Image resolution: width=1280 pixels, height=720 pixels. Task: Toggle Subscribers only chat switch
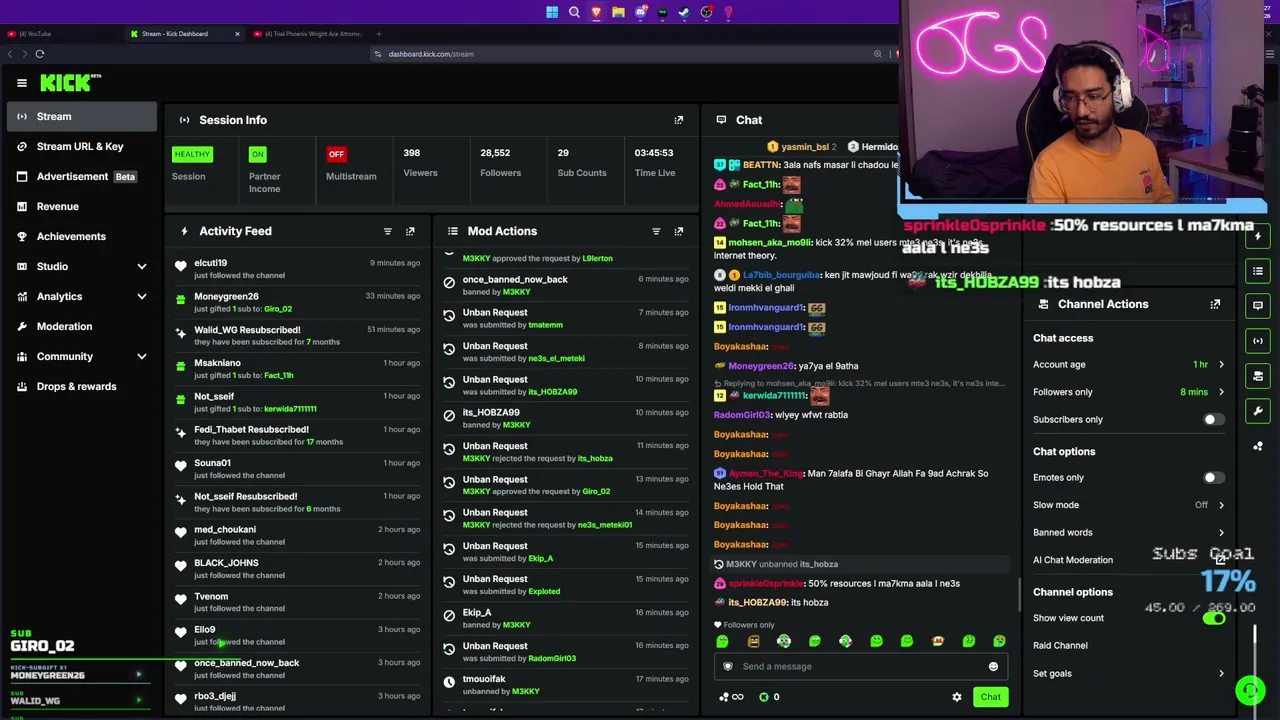point(1213,420)
